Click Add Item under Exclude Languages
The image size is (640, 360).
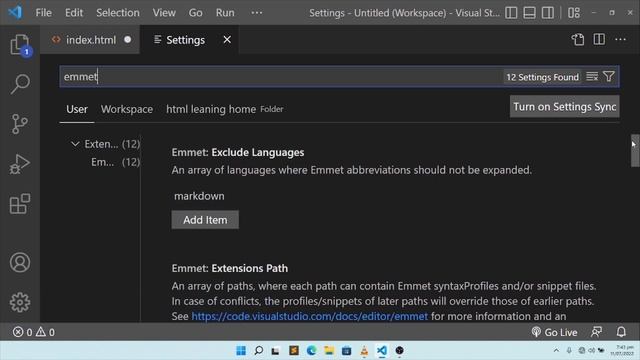[x=205, y=220]
